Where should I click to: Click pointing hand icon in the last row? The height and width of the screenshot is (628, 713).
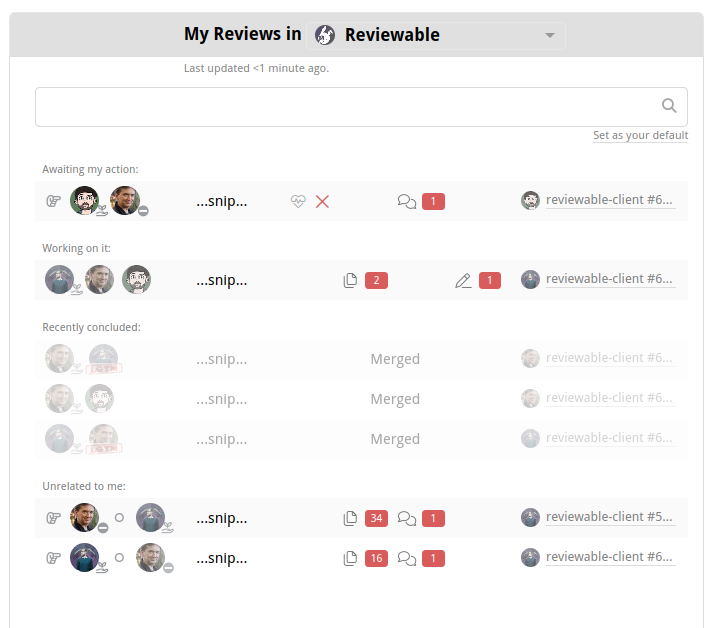[53, 558]
